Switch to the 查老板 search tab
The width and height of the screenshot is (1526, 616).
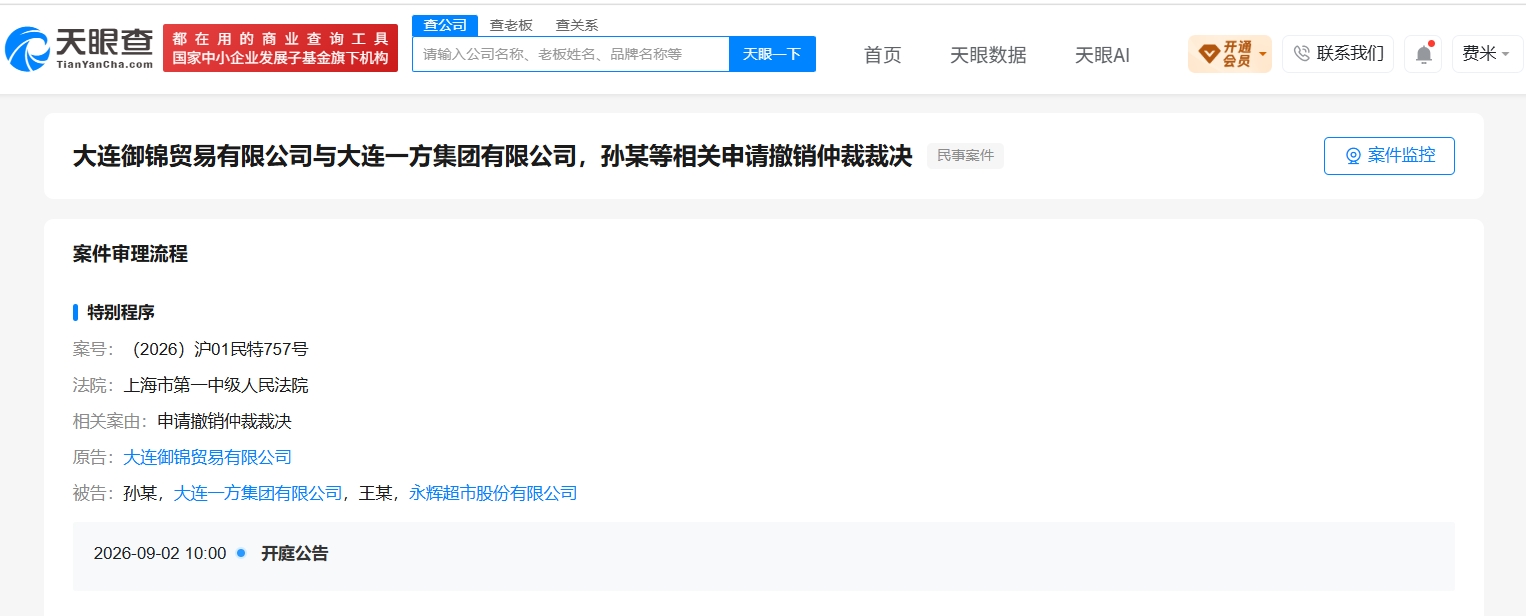click(x=510, y=25)
